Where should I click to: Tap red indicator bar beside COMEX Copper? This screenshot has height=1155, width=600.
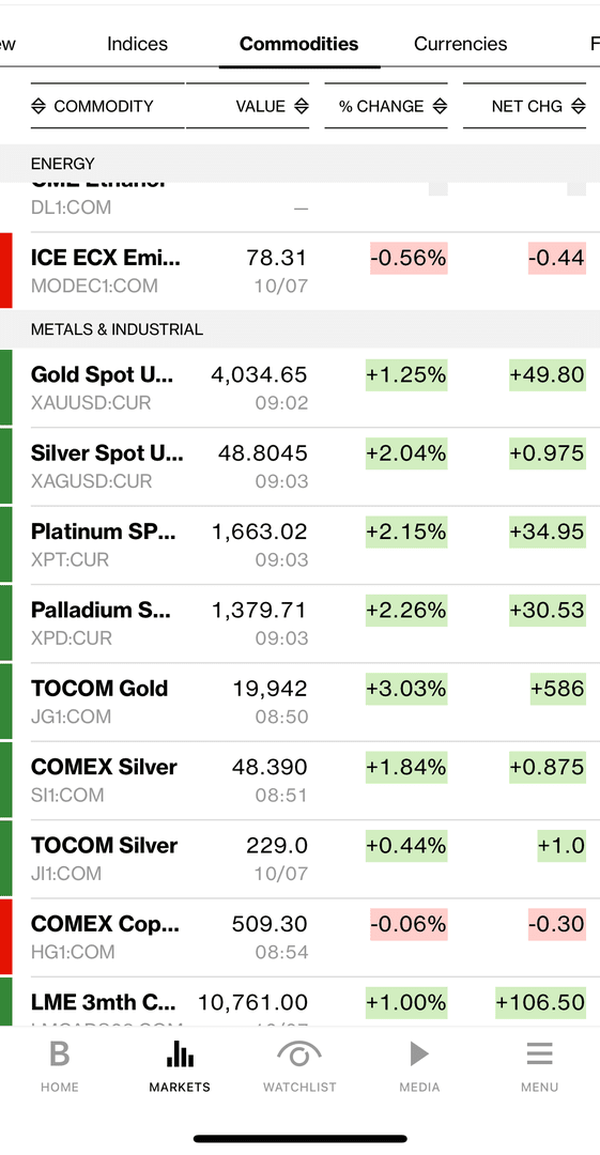(x=6, y=936)
